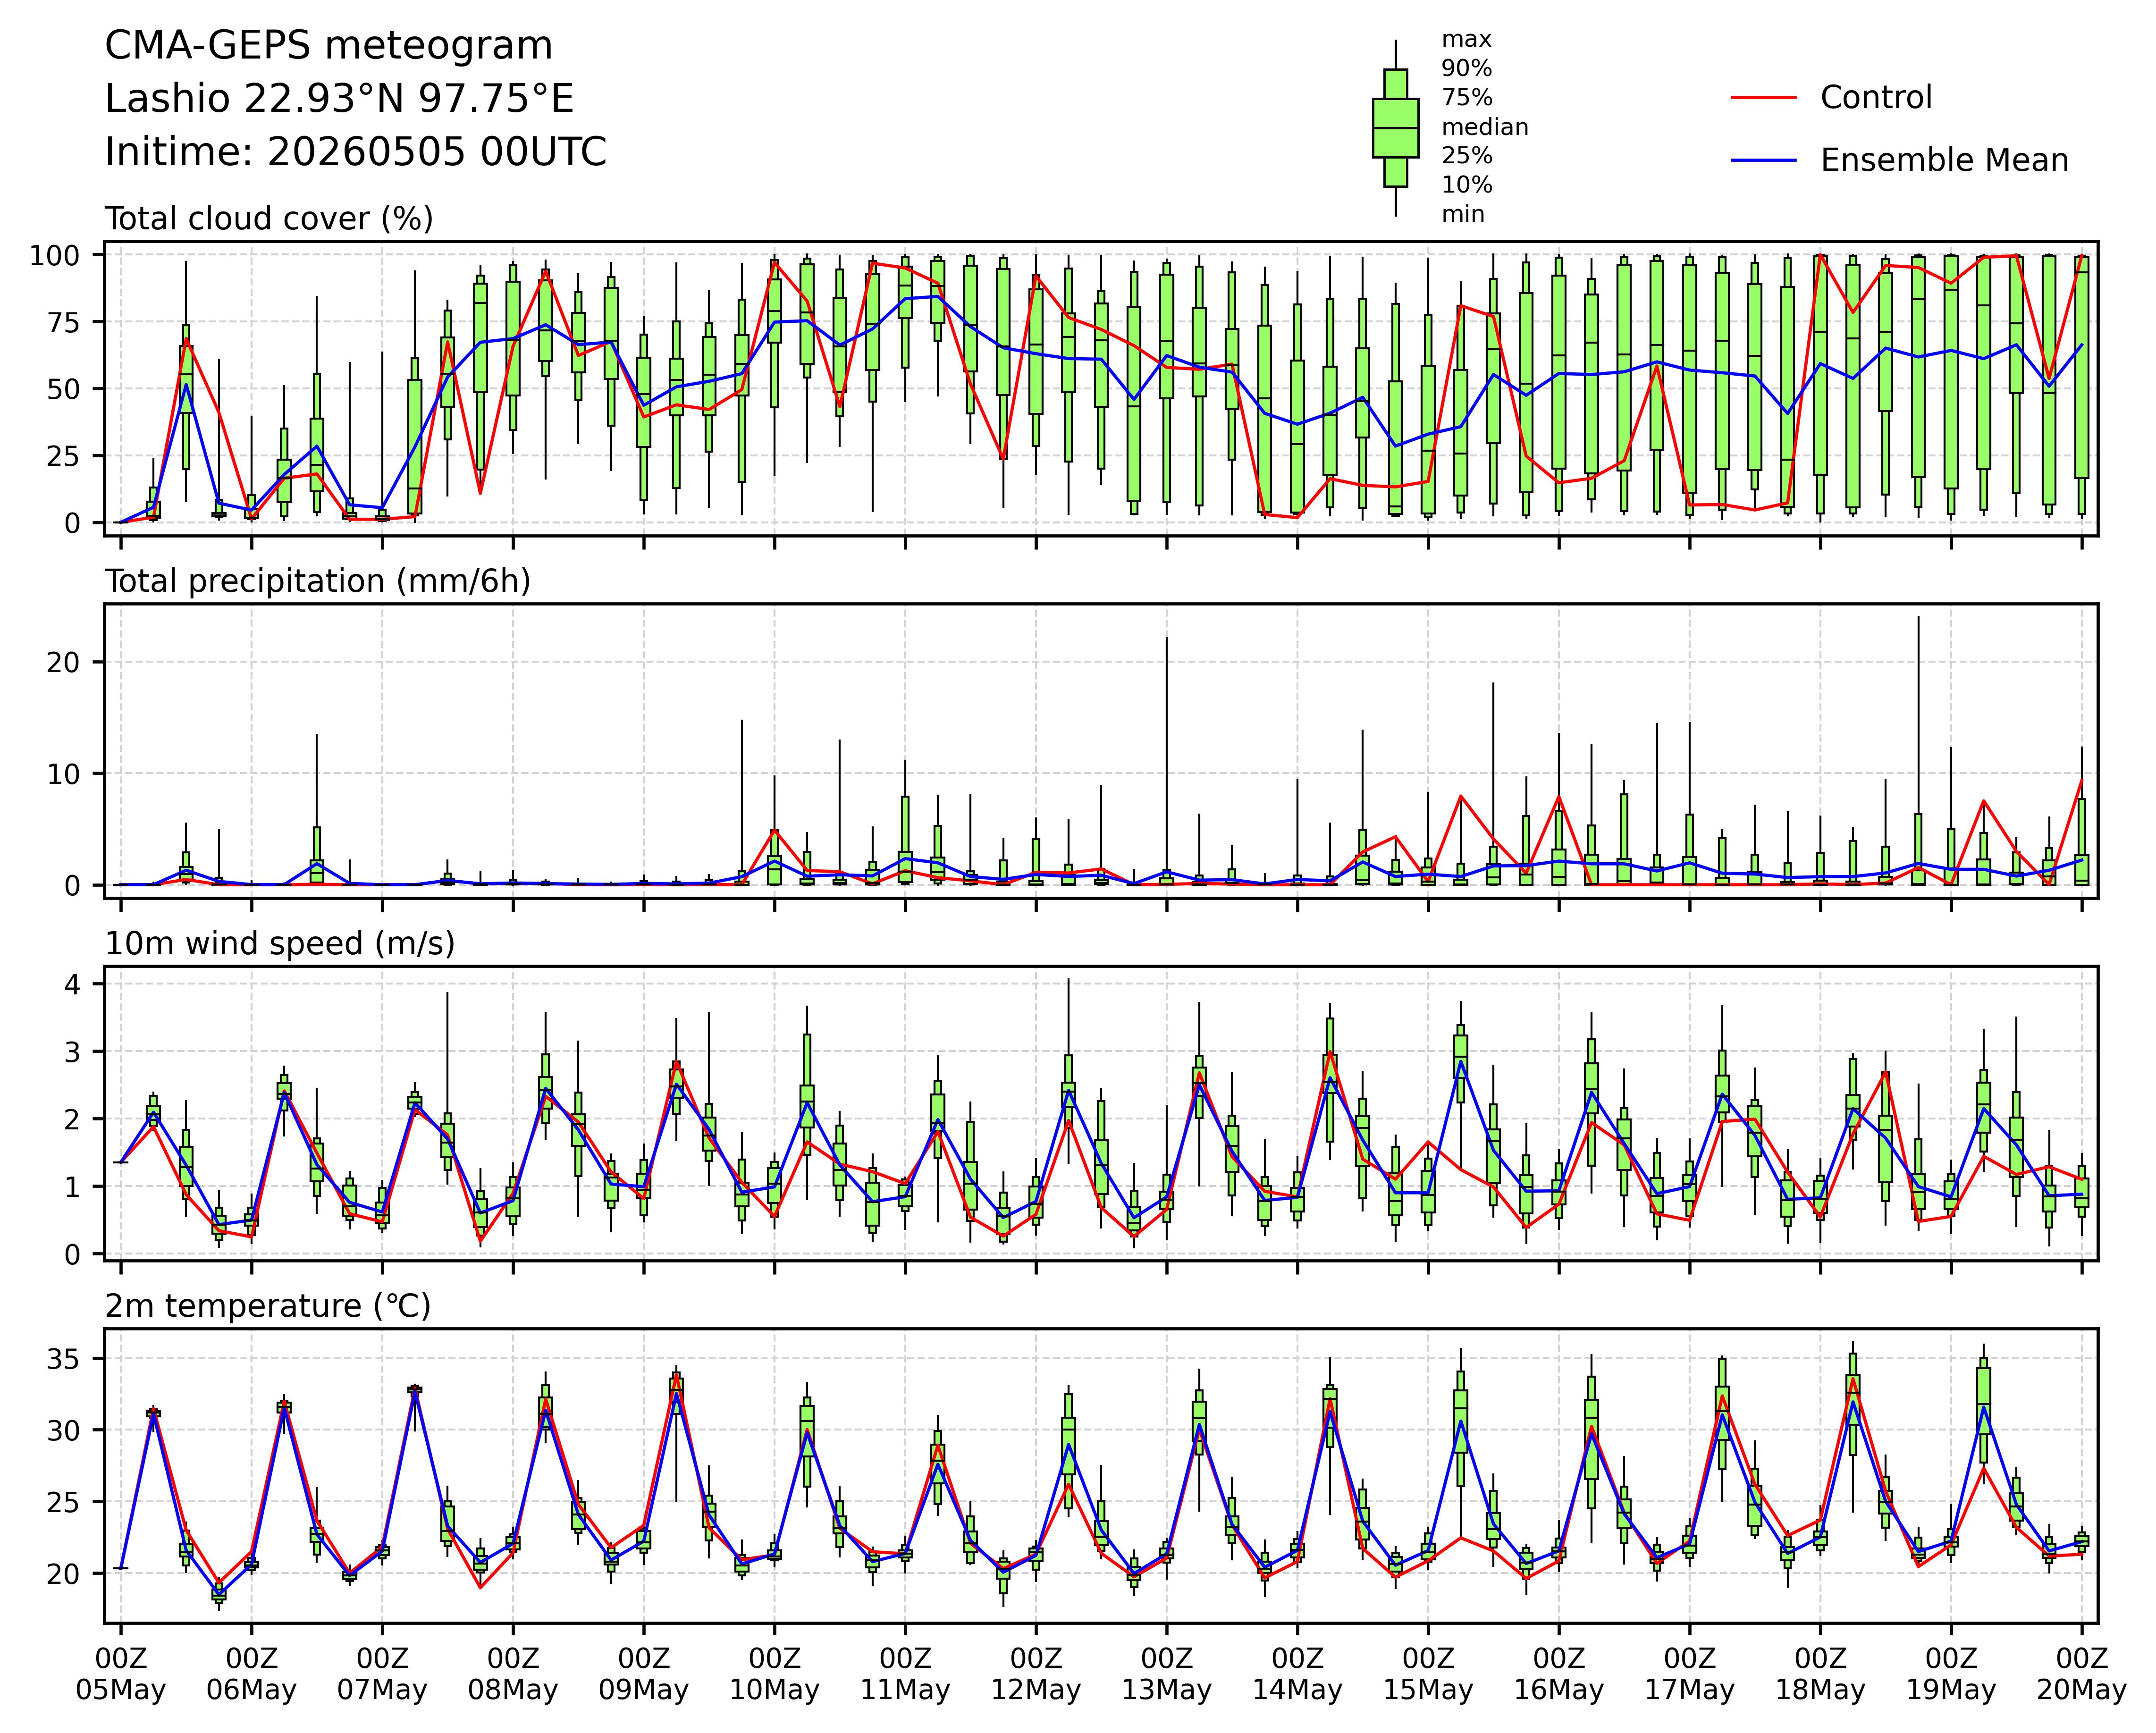Screen dimensions: 2156x1733
Task: Click the Total precipitation (mm/6h) panel title
Action: pyautogui.click(x=318, y=582)
